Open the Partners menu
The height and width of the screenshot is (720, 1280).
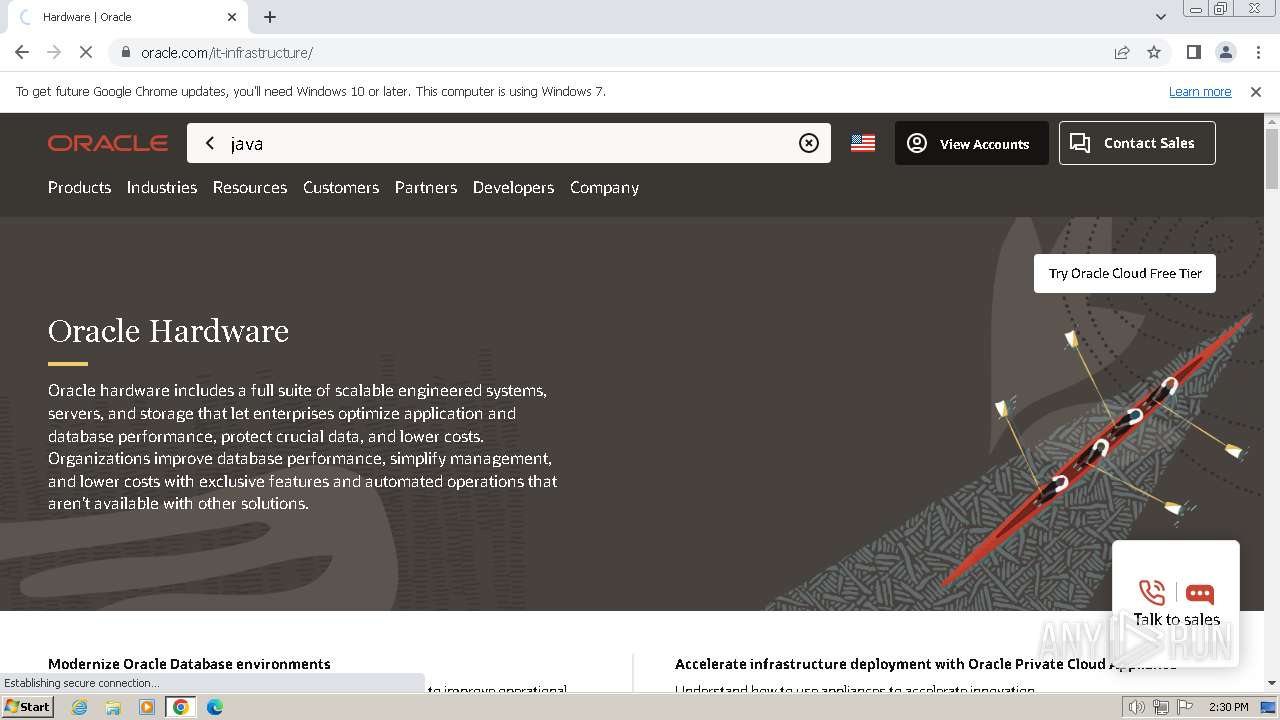426,187
